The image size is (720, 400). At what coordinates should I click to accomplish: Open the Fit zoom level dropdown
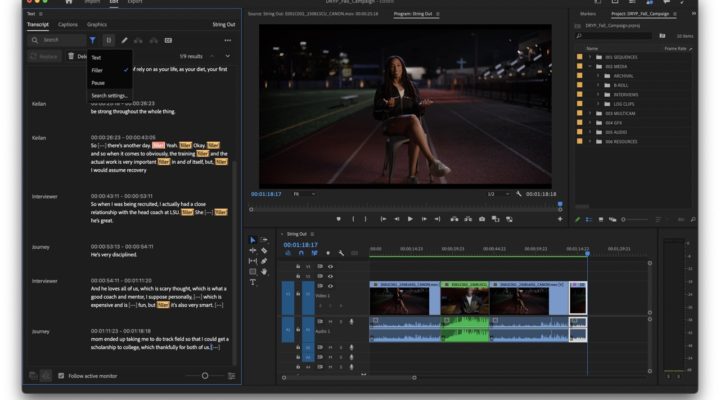pos(304,194)
